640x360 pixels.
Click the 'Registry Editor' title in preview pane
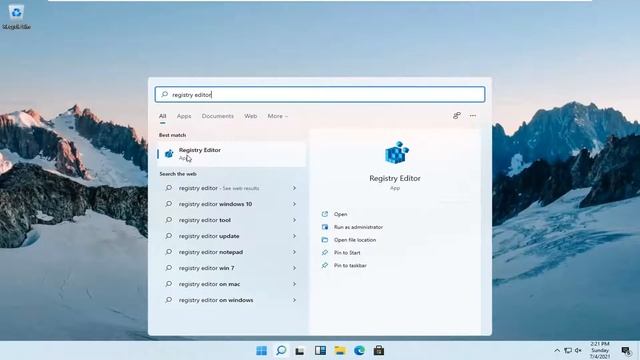point(395,178)
